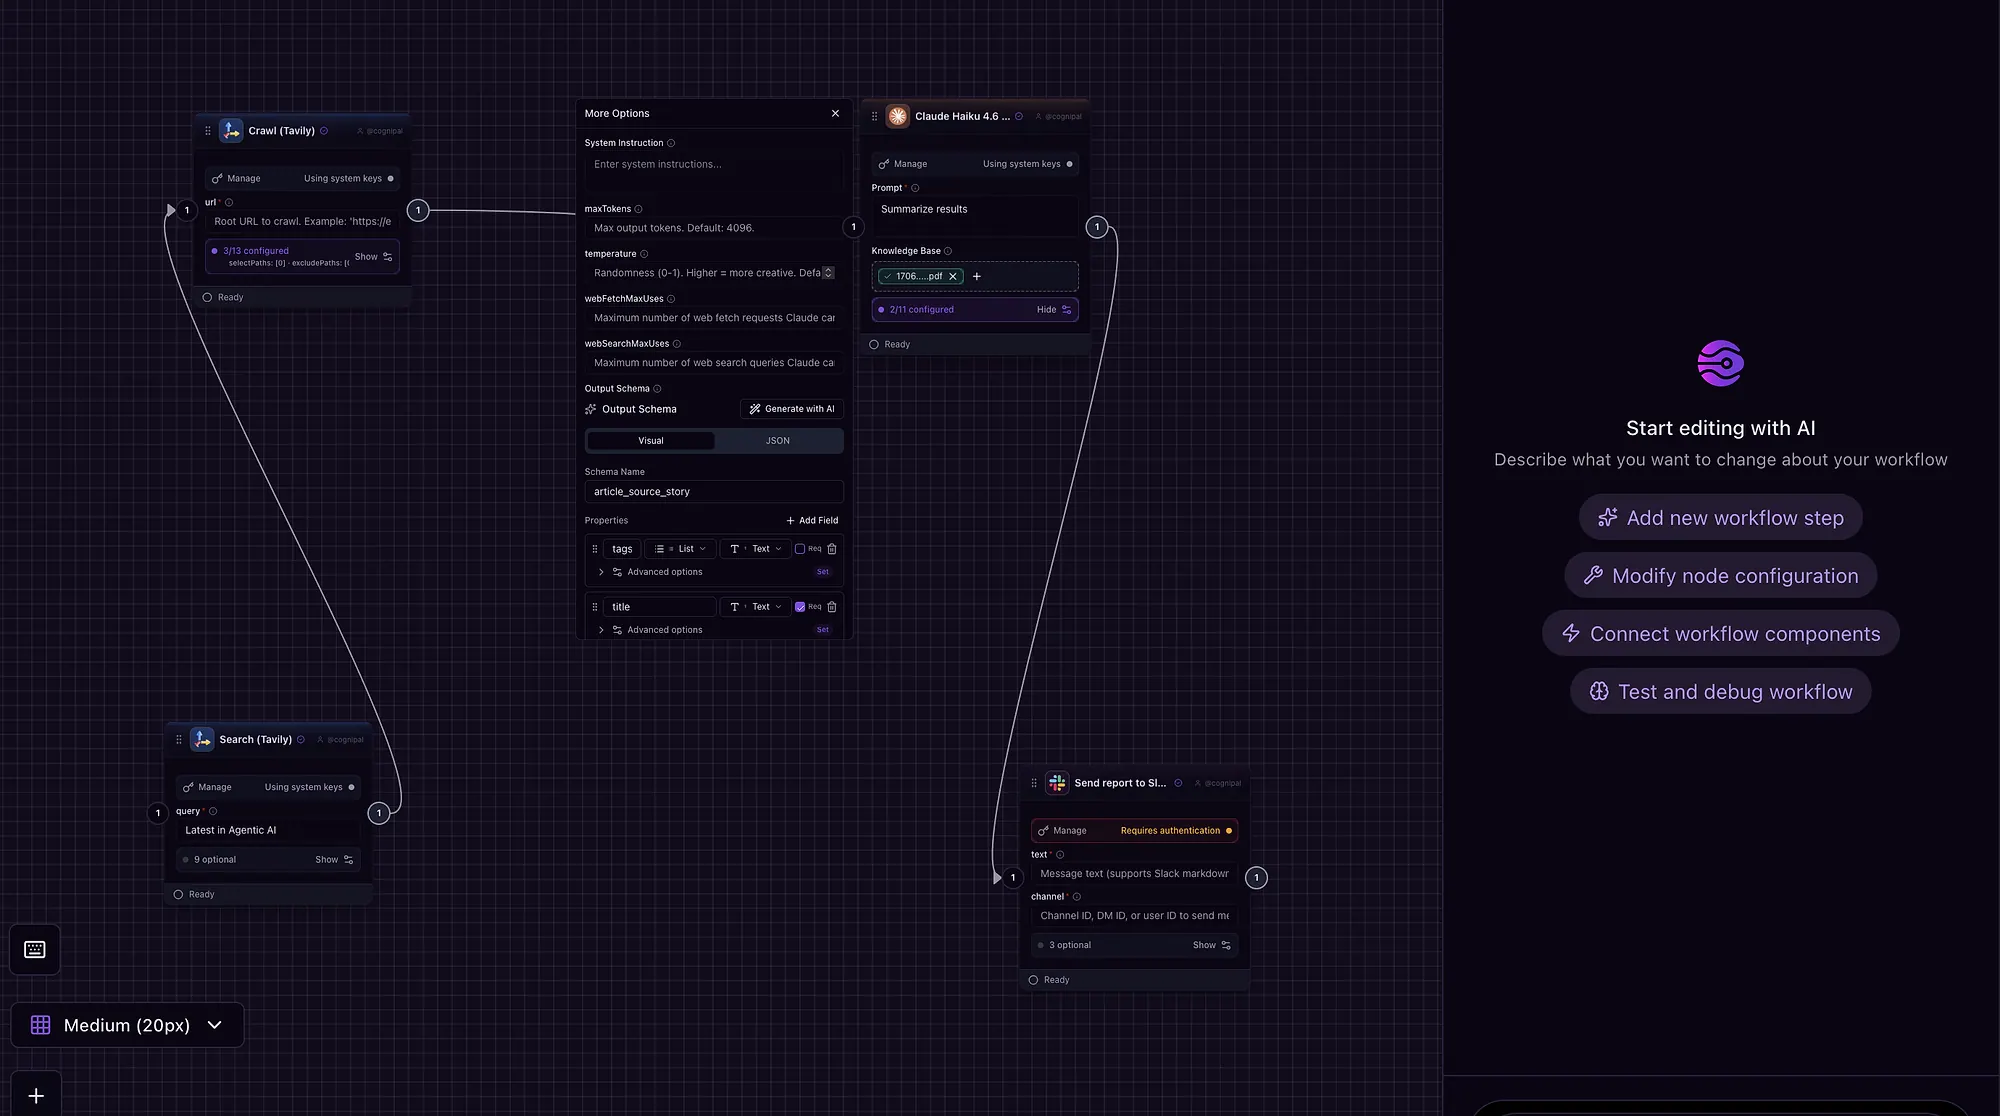Click the magic wand Generate with AI icon
The width and height of the screenshot is (2000, 1116).
[755, 408]
